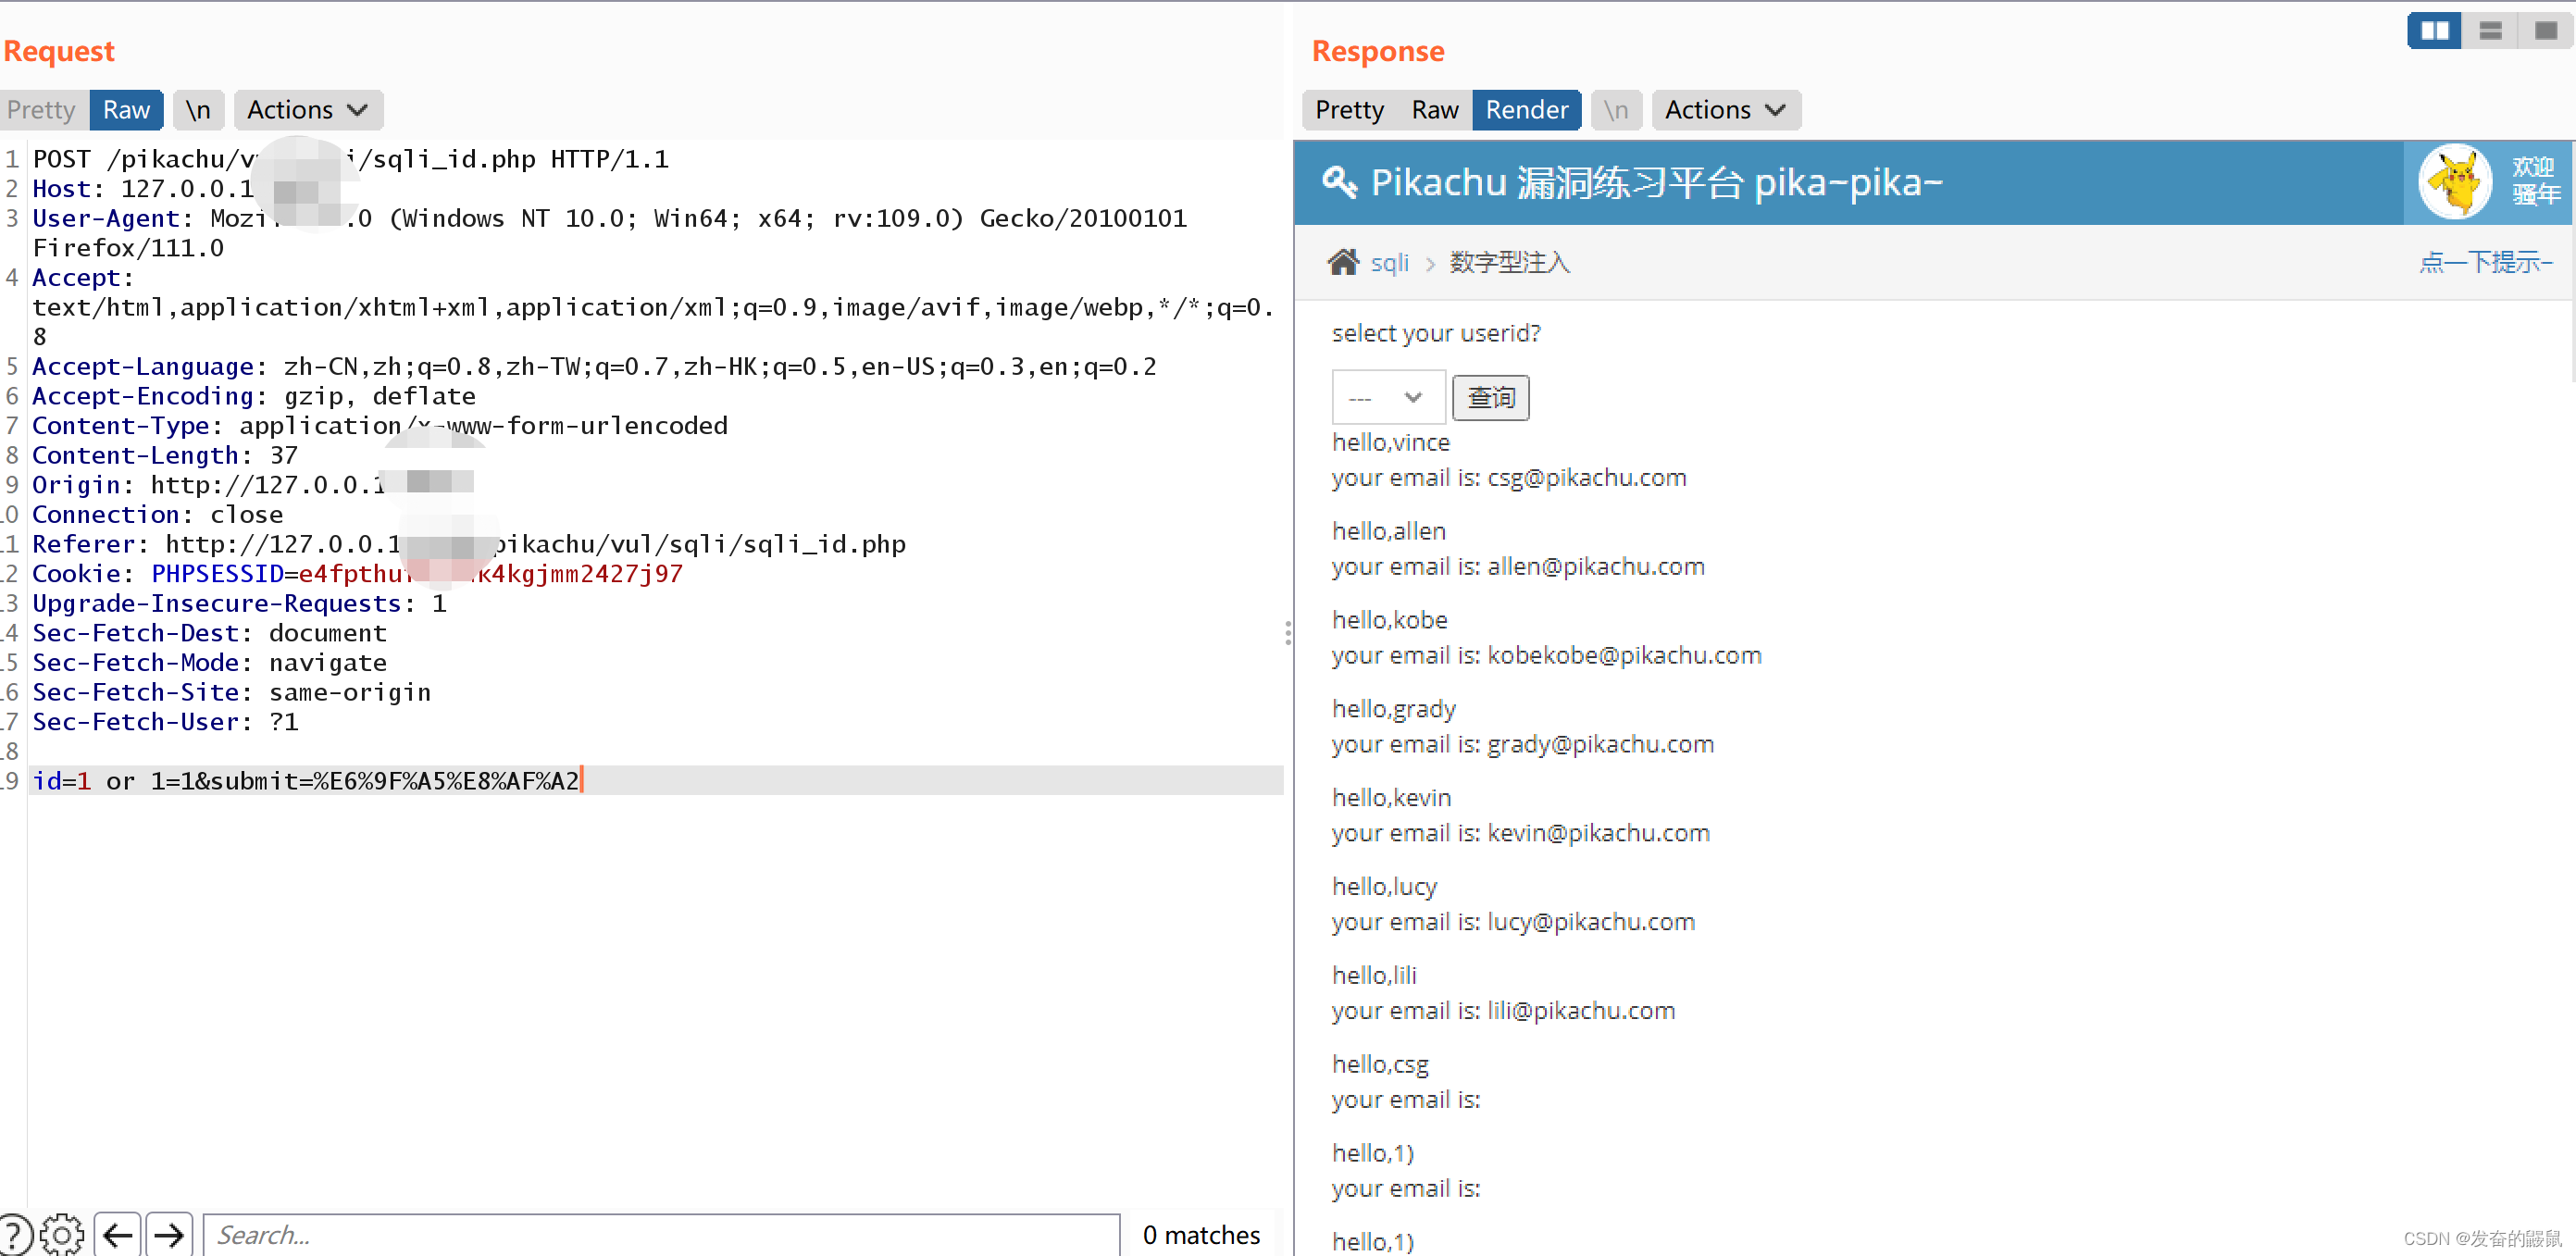The height and width of the screenshot is (1256, 2576).
Task: Select the side-by-side layout icon
Action: 2434,30
